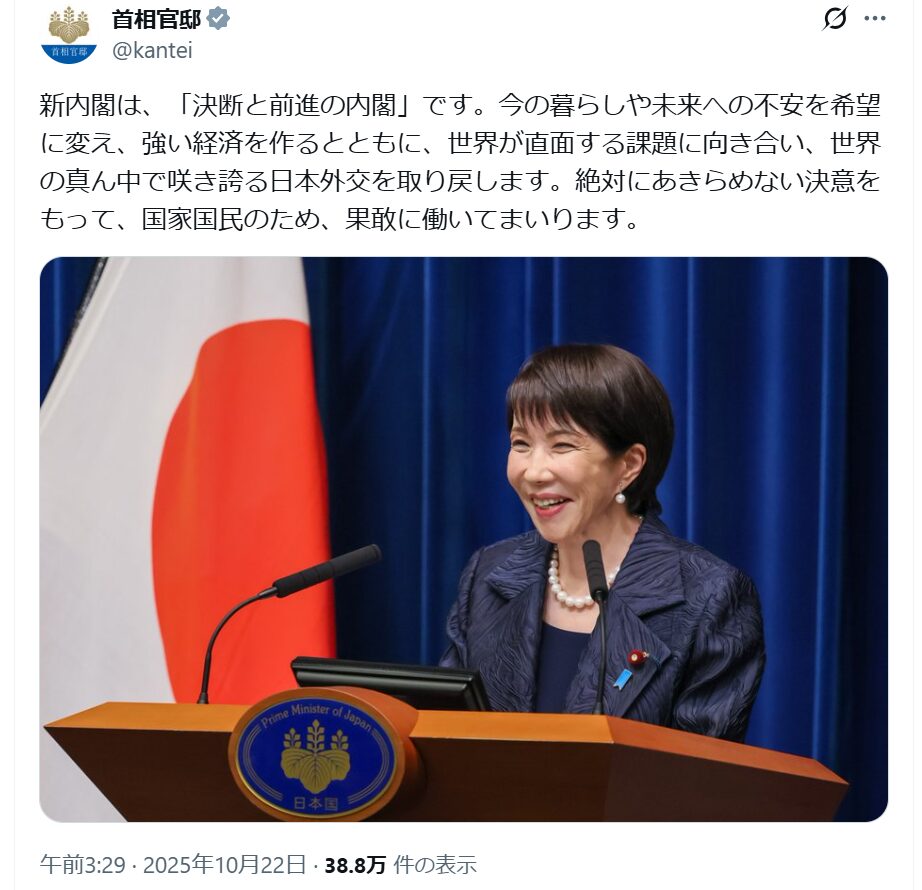Open the press conference photo
The width and height of the screenshot is (922, 890).
click(x=463, y=539)
